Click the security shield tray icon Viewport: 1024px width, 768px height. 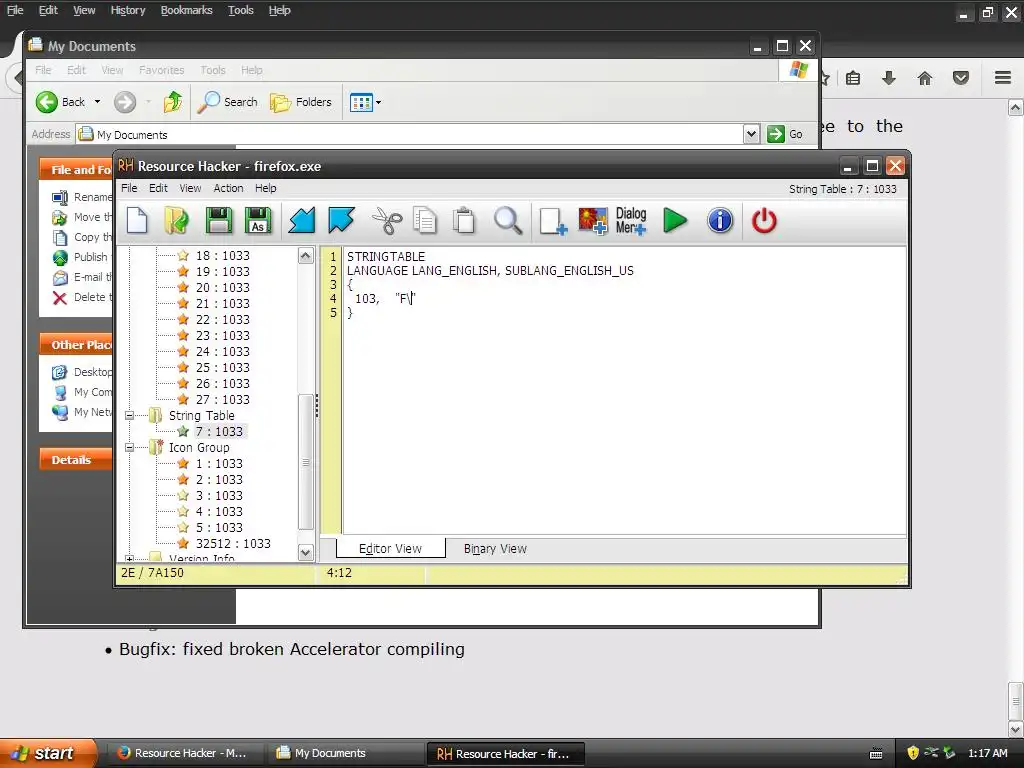(x=913, y=753)
